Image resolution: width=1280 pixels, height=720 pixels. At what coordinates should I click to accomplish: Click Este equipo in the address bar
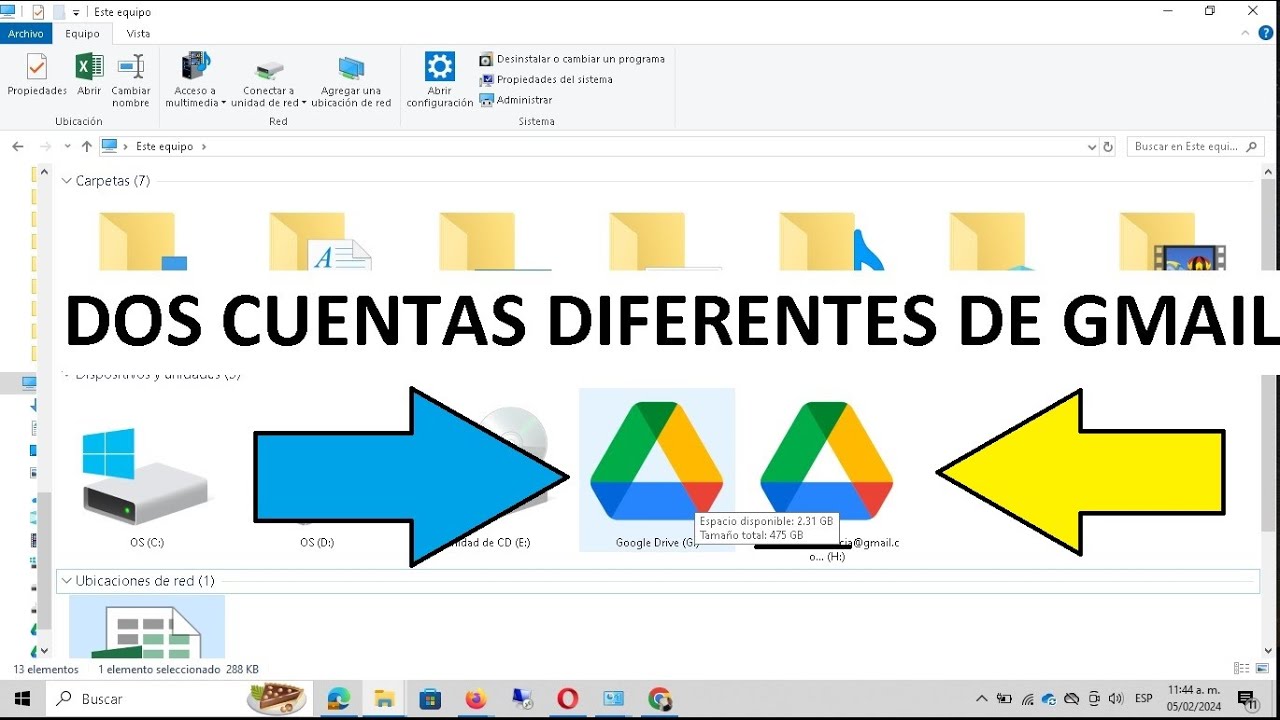[164, 146]
